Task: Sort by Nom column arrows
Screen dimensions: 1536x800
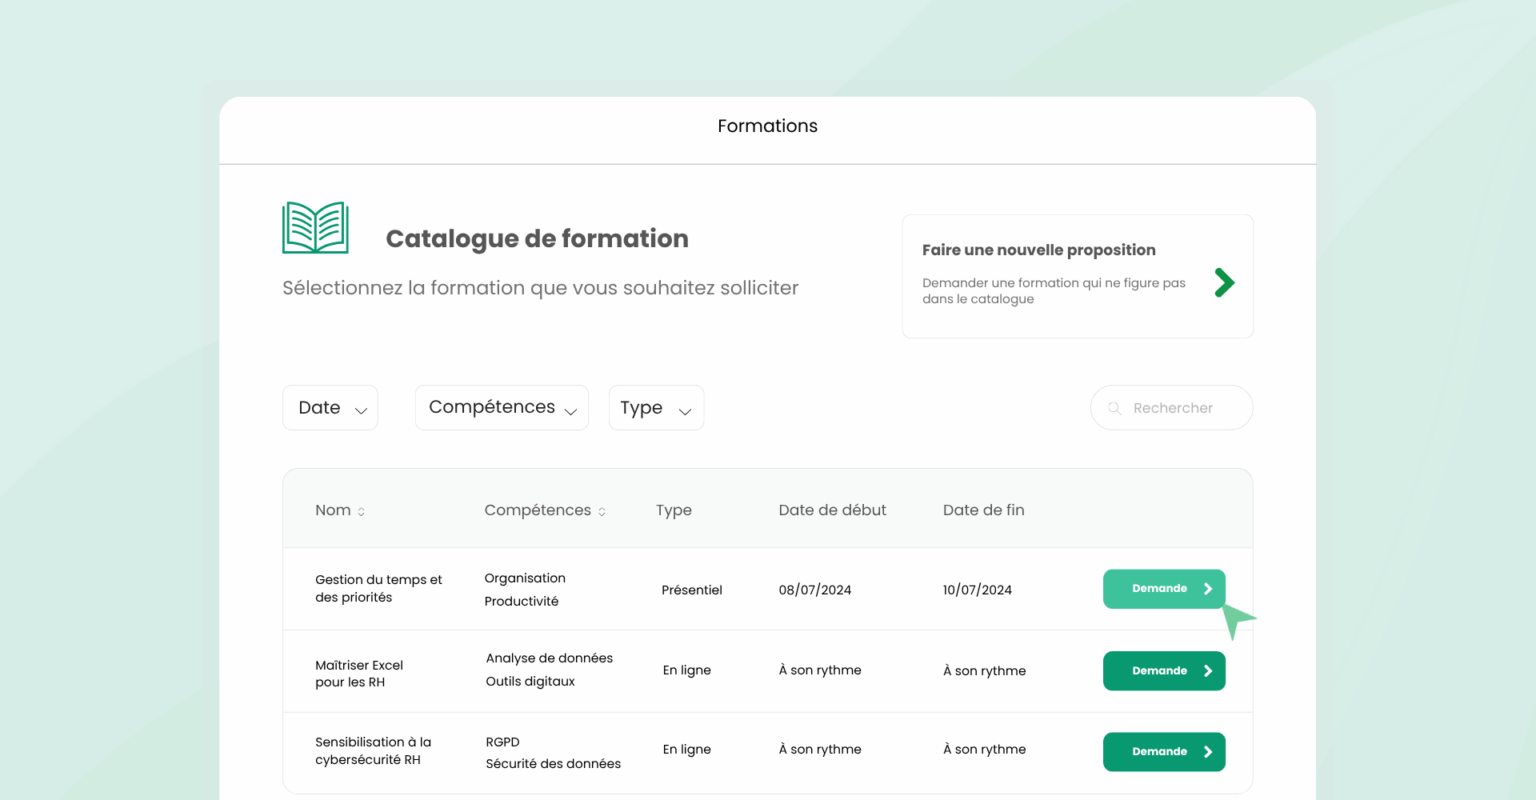Action: (361, 512)
